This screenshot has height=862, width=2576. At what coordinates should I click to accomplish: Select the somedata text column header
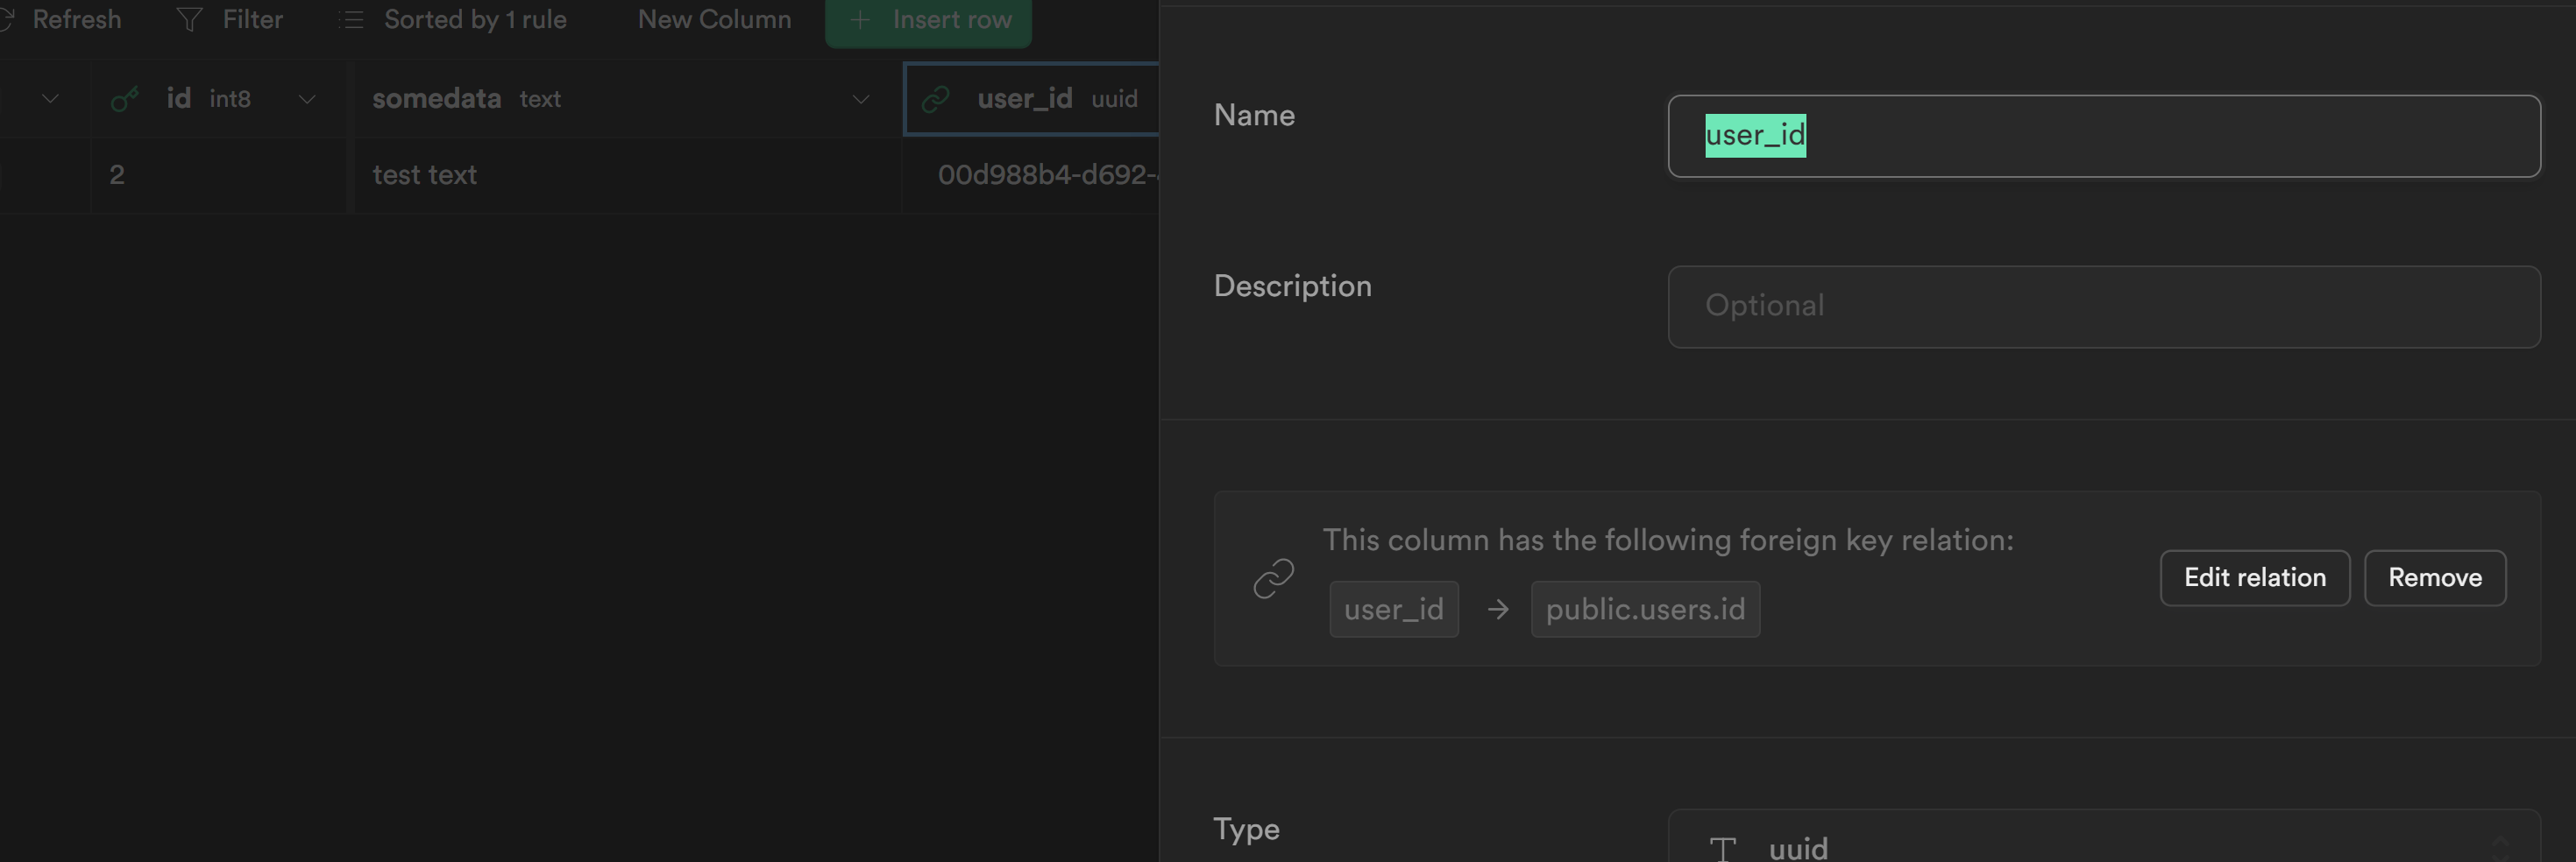pyautogui.click(x=628, y=98)
